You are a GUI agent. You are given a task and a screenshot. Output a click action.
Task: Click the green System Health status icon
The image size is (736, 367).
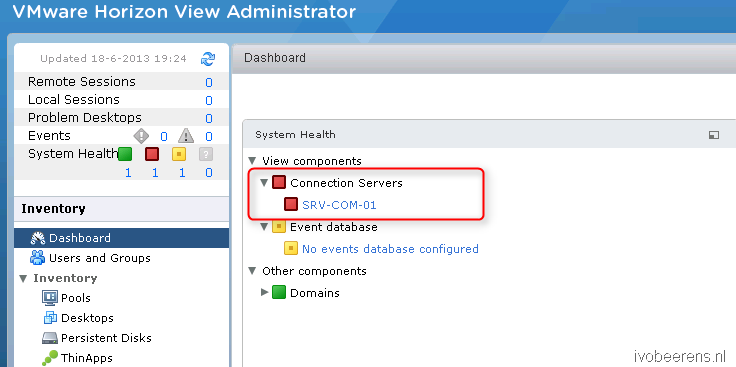pos(125,154)
